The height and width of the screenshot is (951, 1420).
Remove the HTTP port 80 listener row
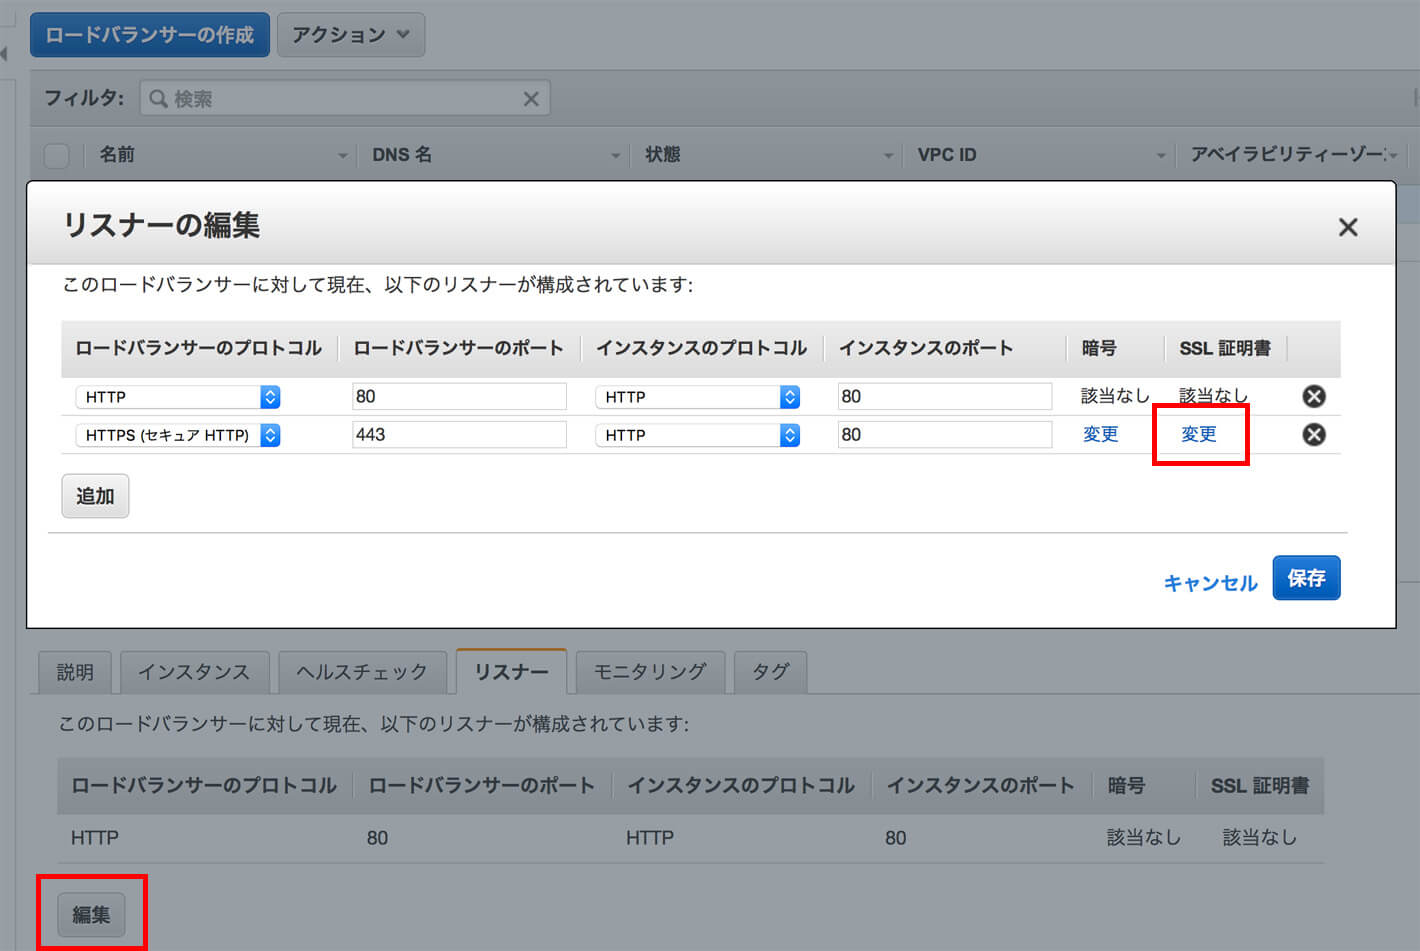(1314, 396)
